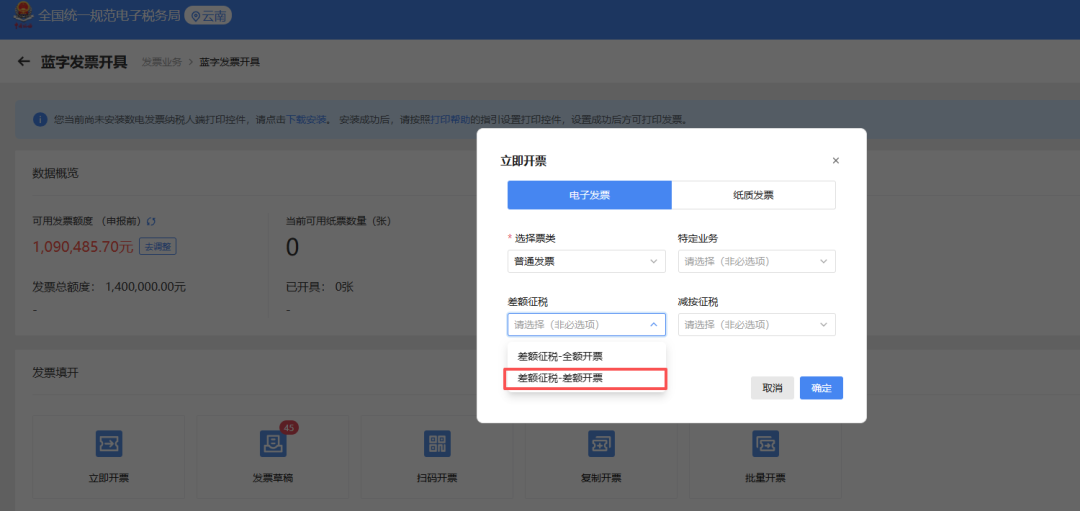This screenshot has height=511, width=1080.
Task: Refresh the available invoice quota
Action: point(152,222)
